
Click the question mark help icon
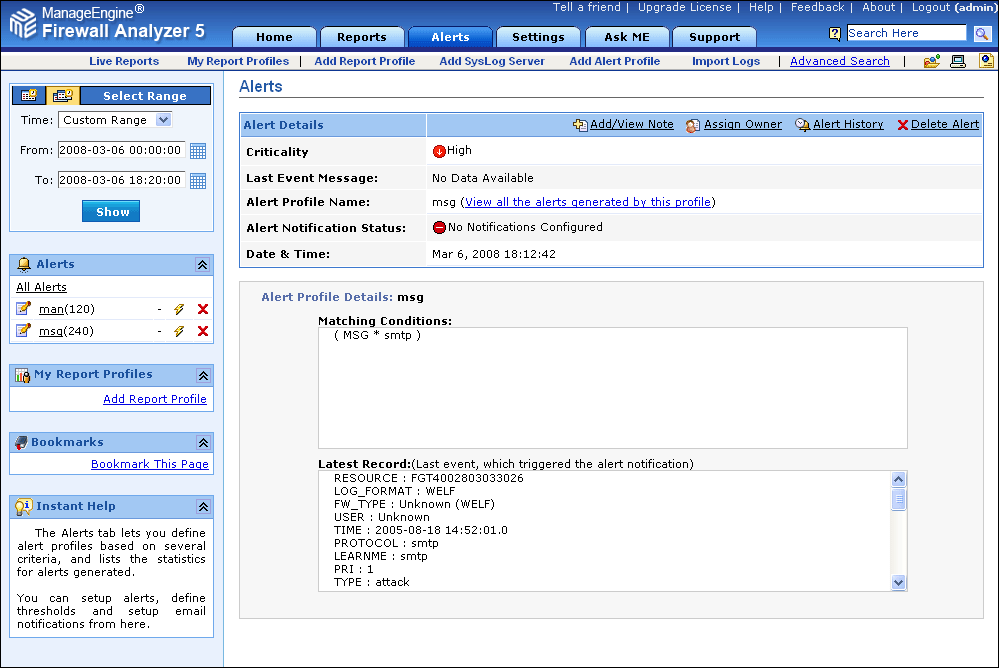(835, 34)
